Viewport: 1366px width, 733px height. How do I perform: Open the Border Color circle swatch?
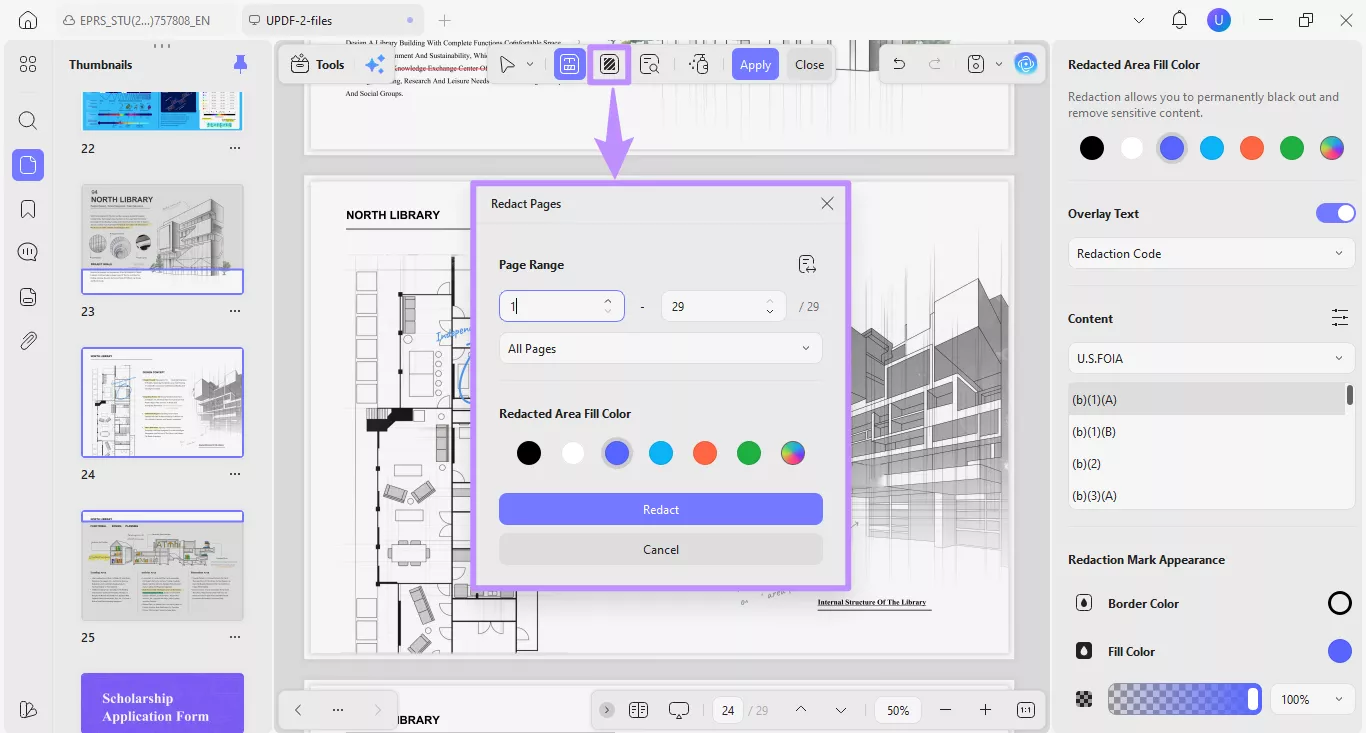point(1340,603)
